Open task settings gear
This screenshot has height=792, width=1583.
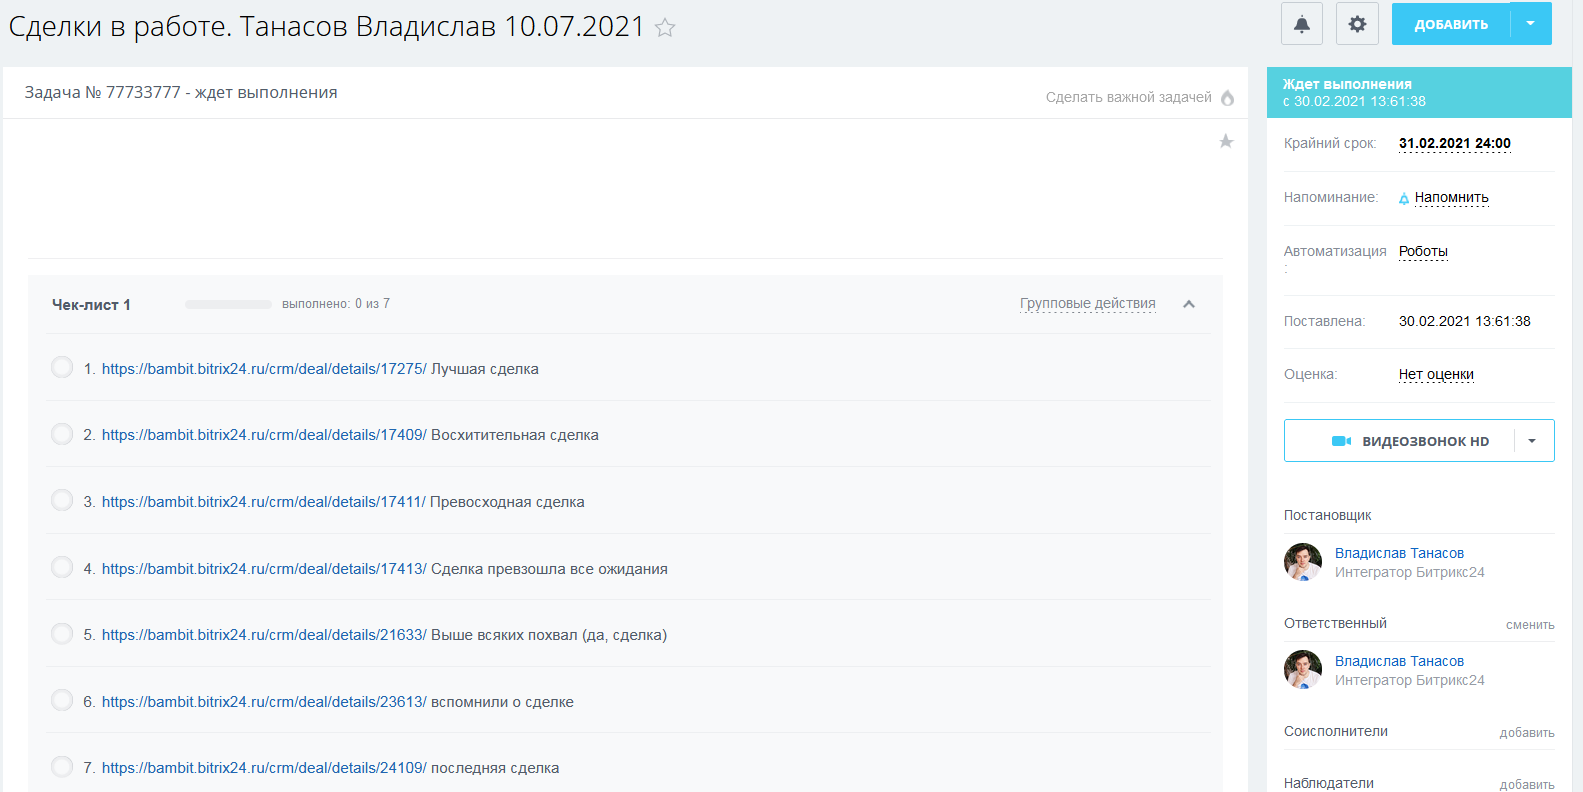pyautogui.click(x=1357, y=24)
